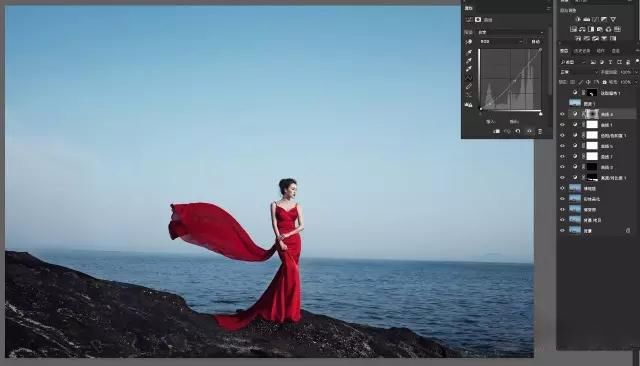Filter layers by smart objects icon
The height and width of the screenshot is (366, 640).
628,62
